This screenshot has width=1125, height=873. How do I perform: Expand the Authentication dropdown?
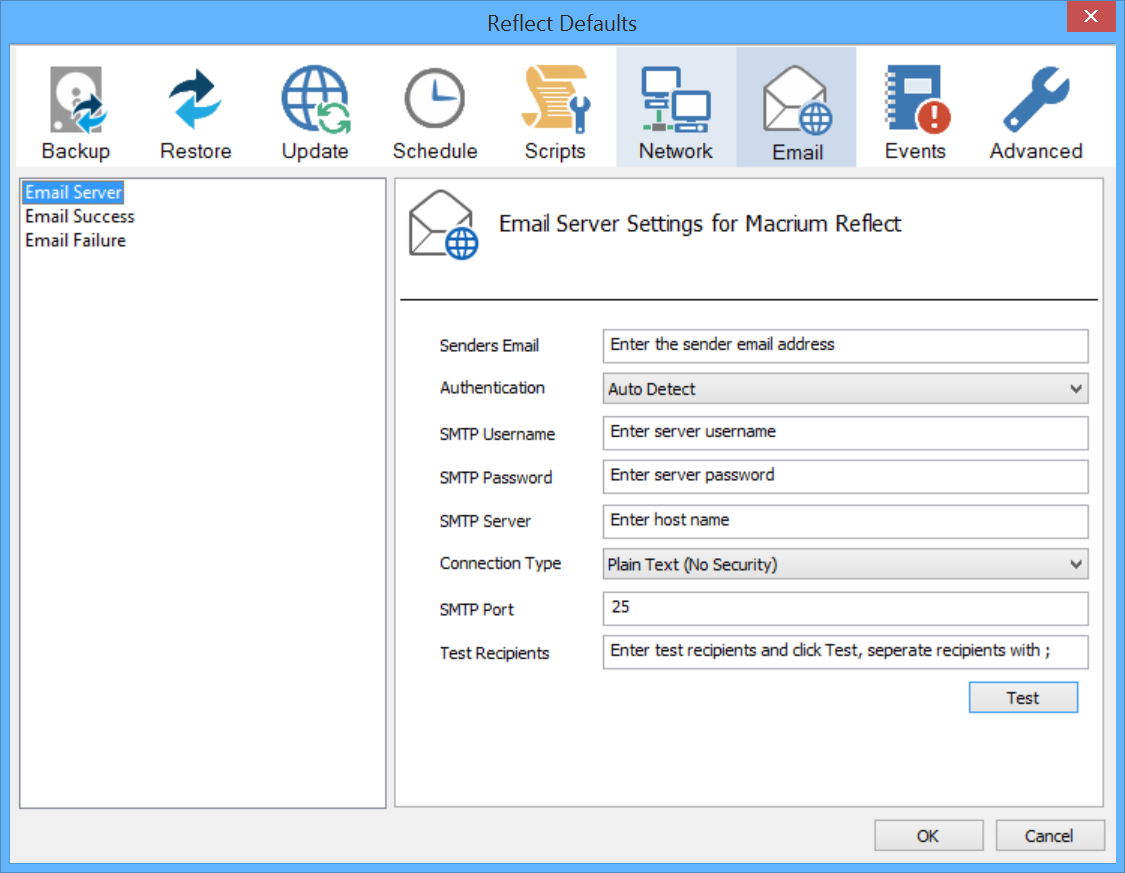click(845, 389)
